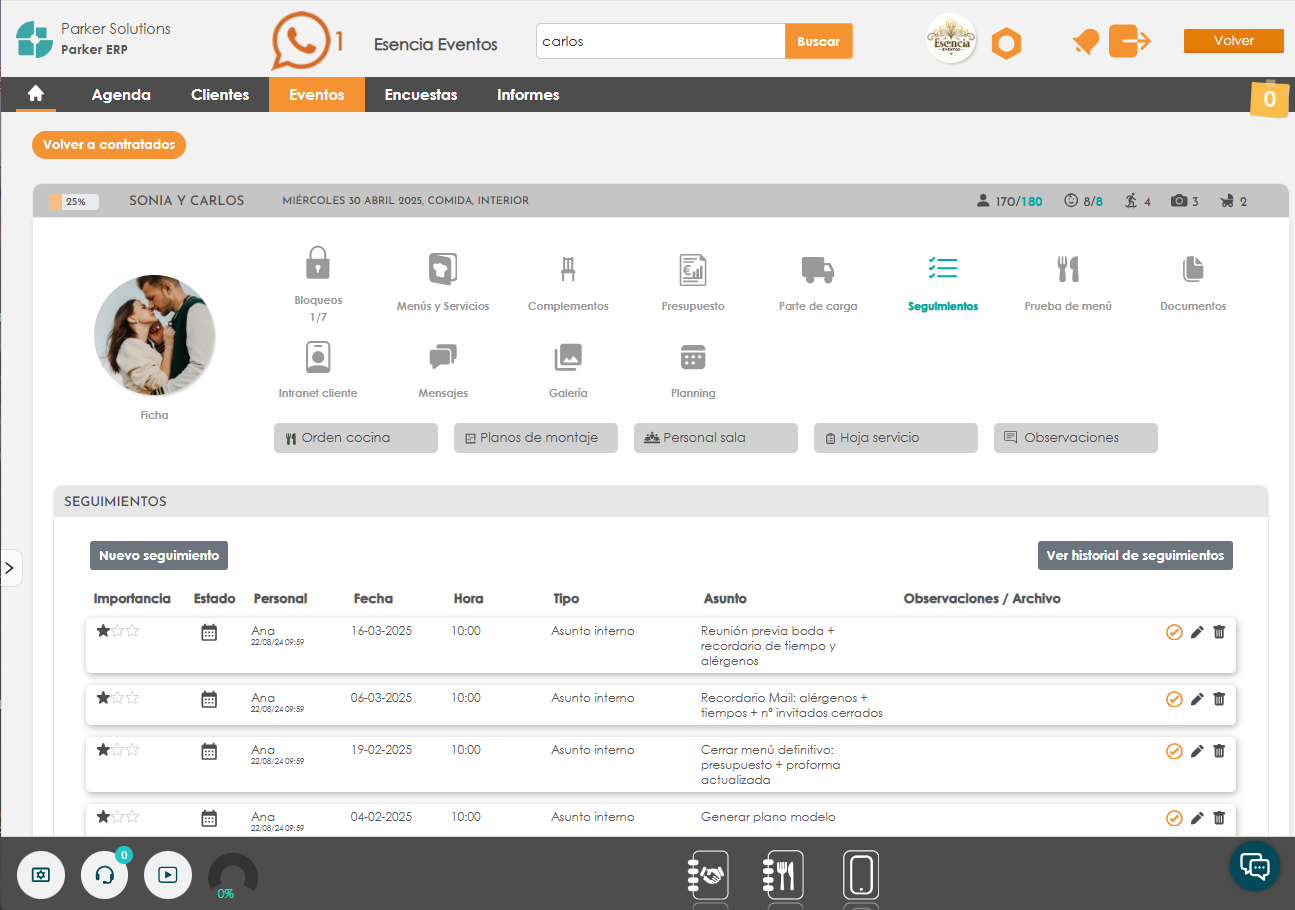The width and height of the screenshot is (1295, 910).
Task: Open Observaciones button
Action: coord(1076,438)
